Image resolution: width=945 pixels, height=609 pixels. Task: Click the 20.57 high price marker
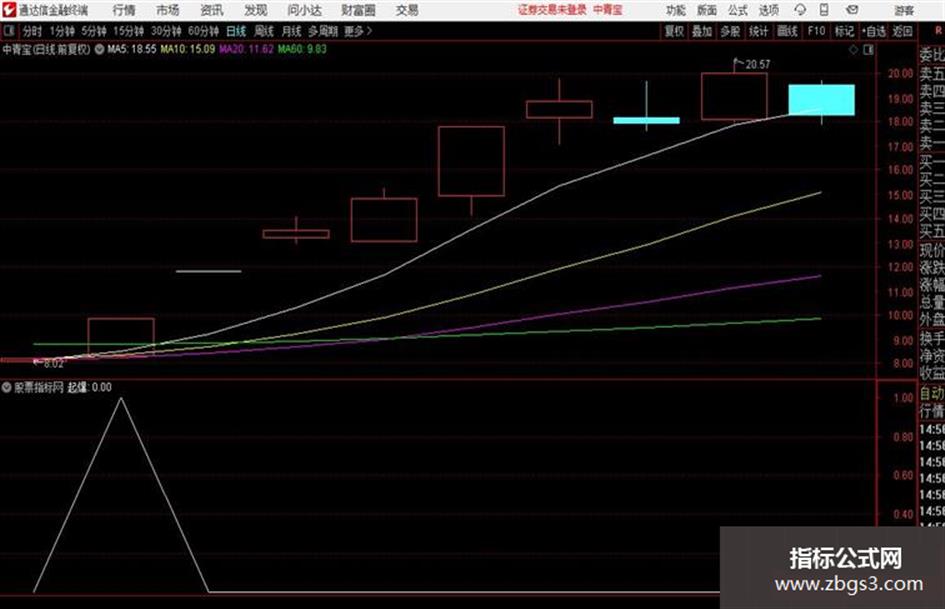point(758,64)
